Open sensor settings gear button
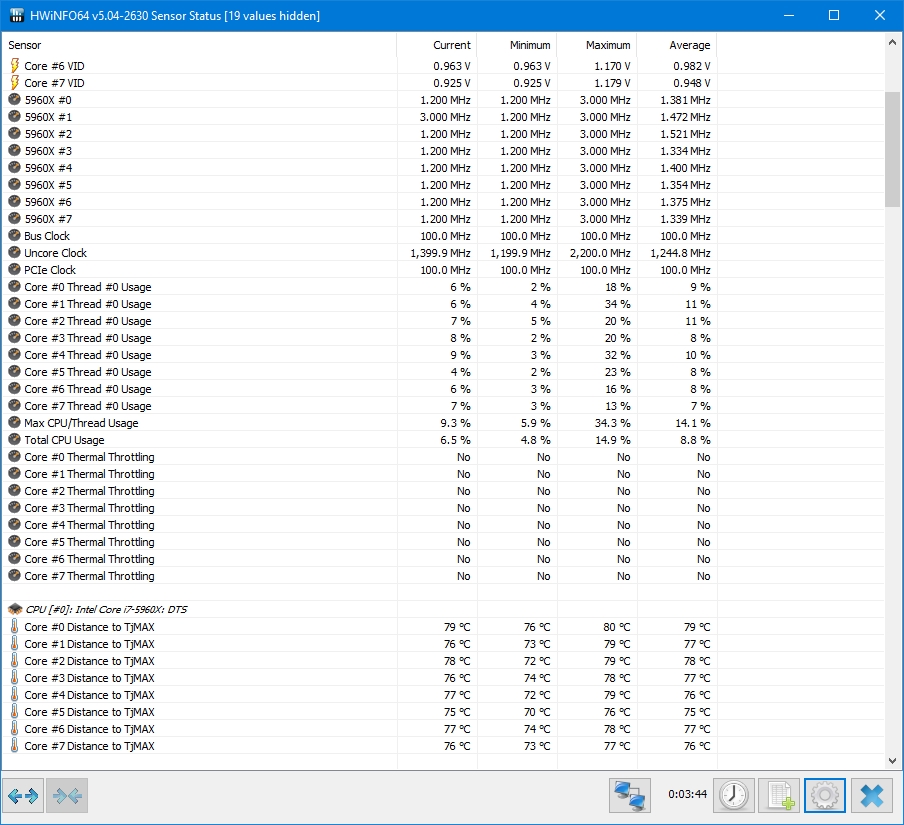Viewport: 904px width, 825px height. click(825, 796)
